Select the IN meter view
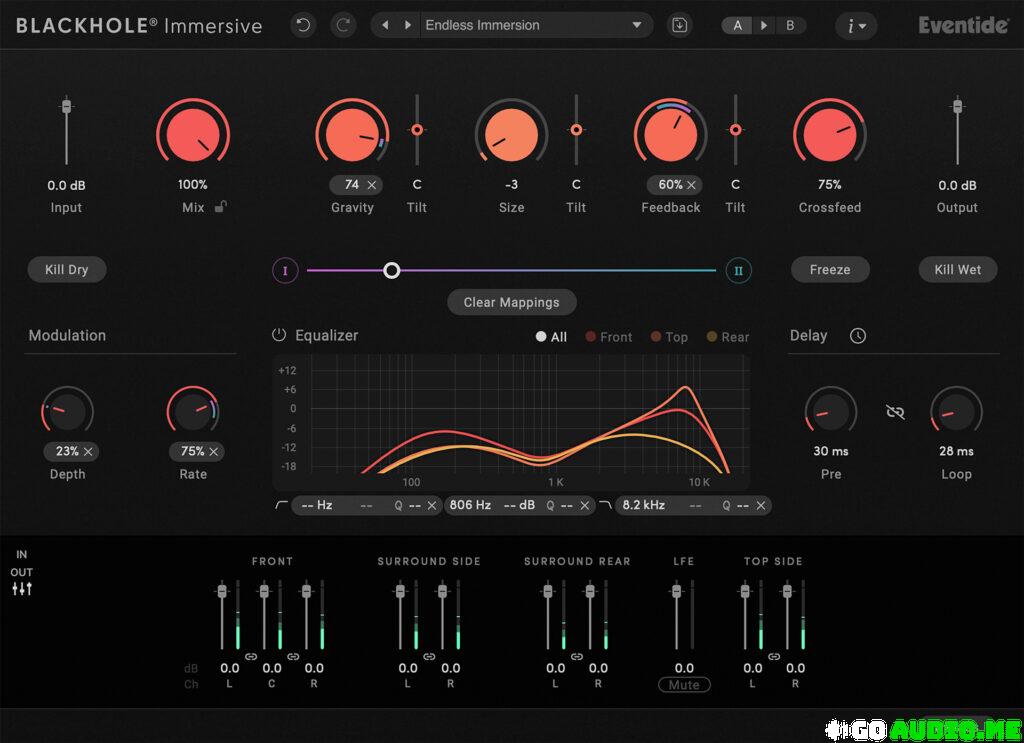 22,554
